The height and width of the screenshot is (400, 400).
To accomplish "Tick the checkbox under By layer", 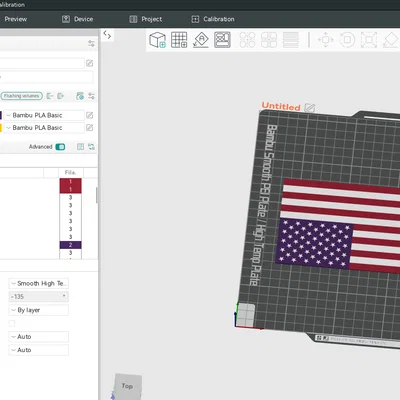I will tap(12, 323).
